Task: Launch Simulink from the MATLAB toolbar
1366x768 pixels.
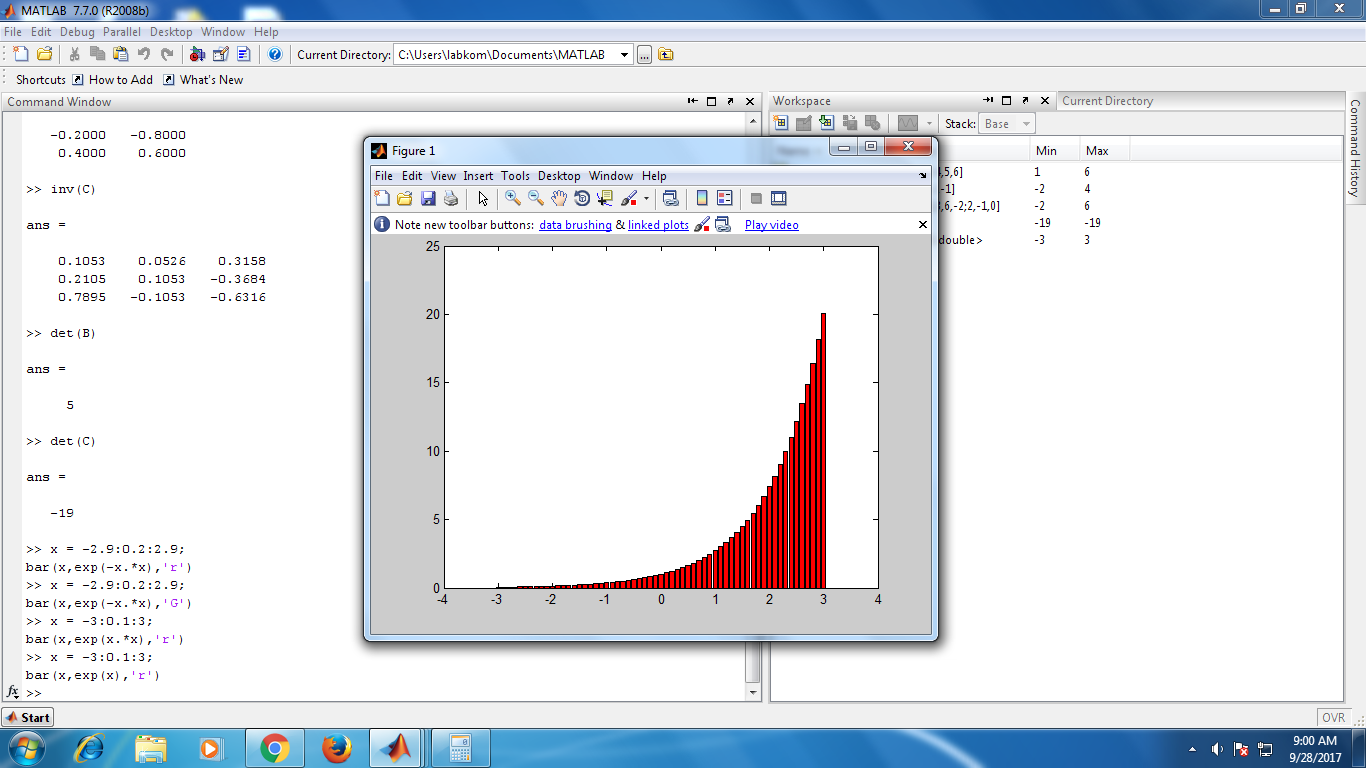Action: (x=197, y=54)
